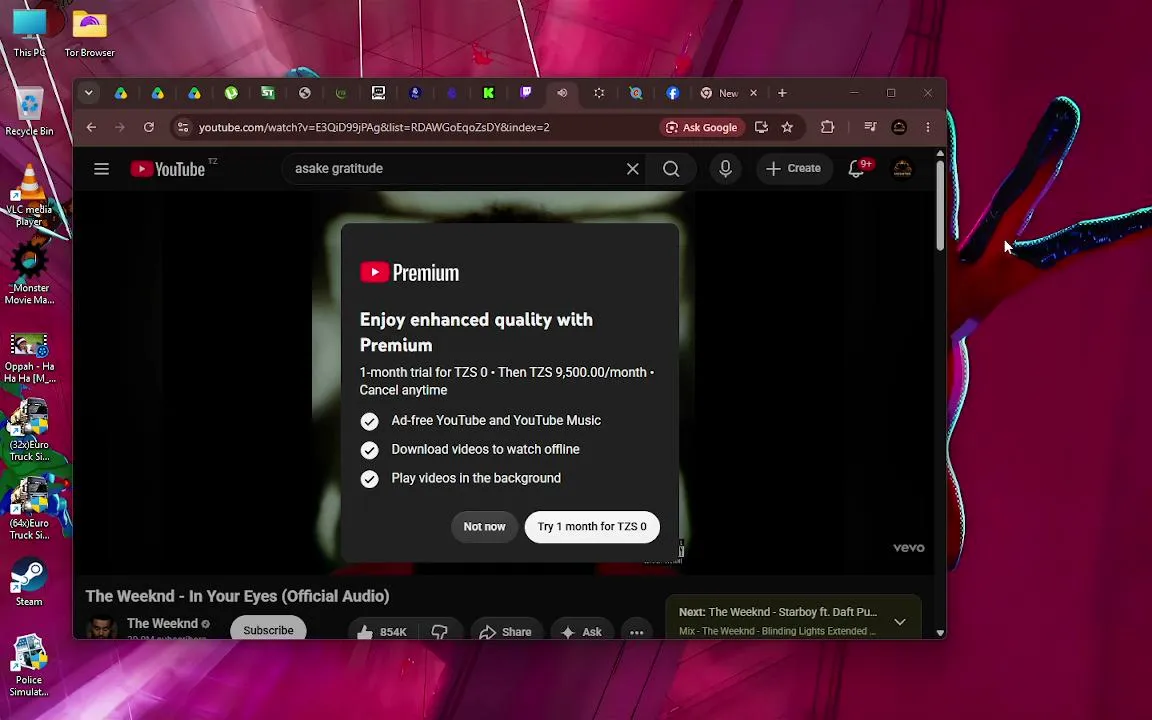Viewport: 1152px width, 720px height.
Task: Click the video title In Your Eyes
Action: [237, 596]
